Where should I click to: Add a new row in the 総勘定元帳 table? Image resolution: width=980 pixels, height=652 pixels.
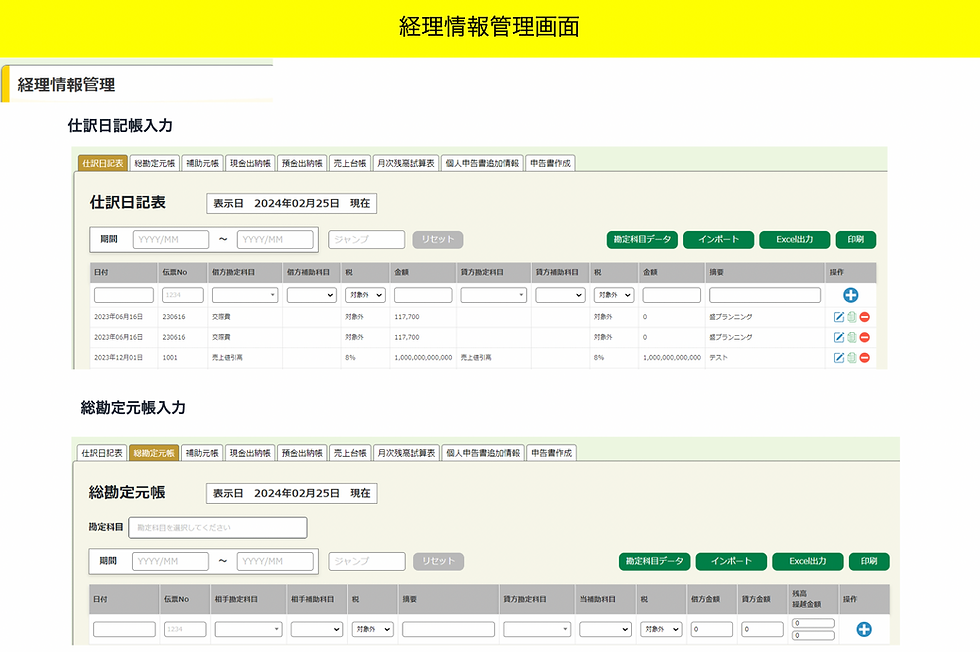click(864, 629)
